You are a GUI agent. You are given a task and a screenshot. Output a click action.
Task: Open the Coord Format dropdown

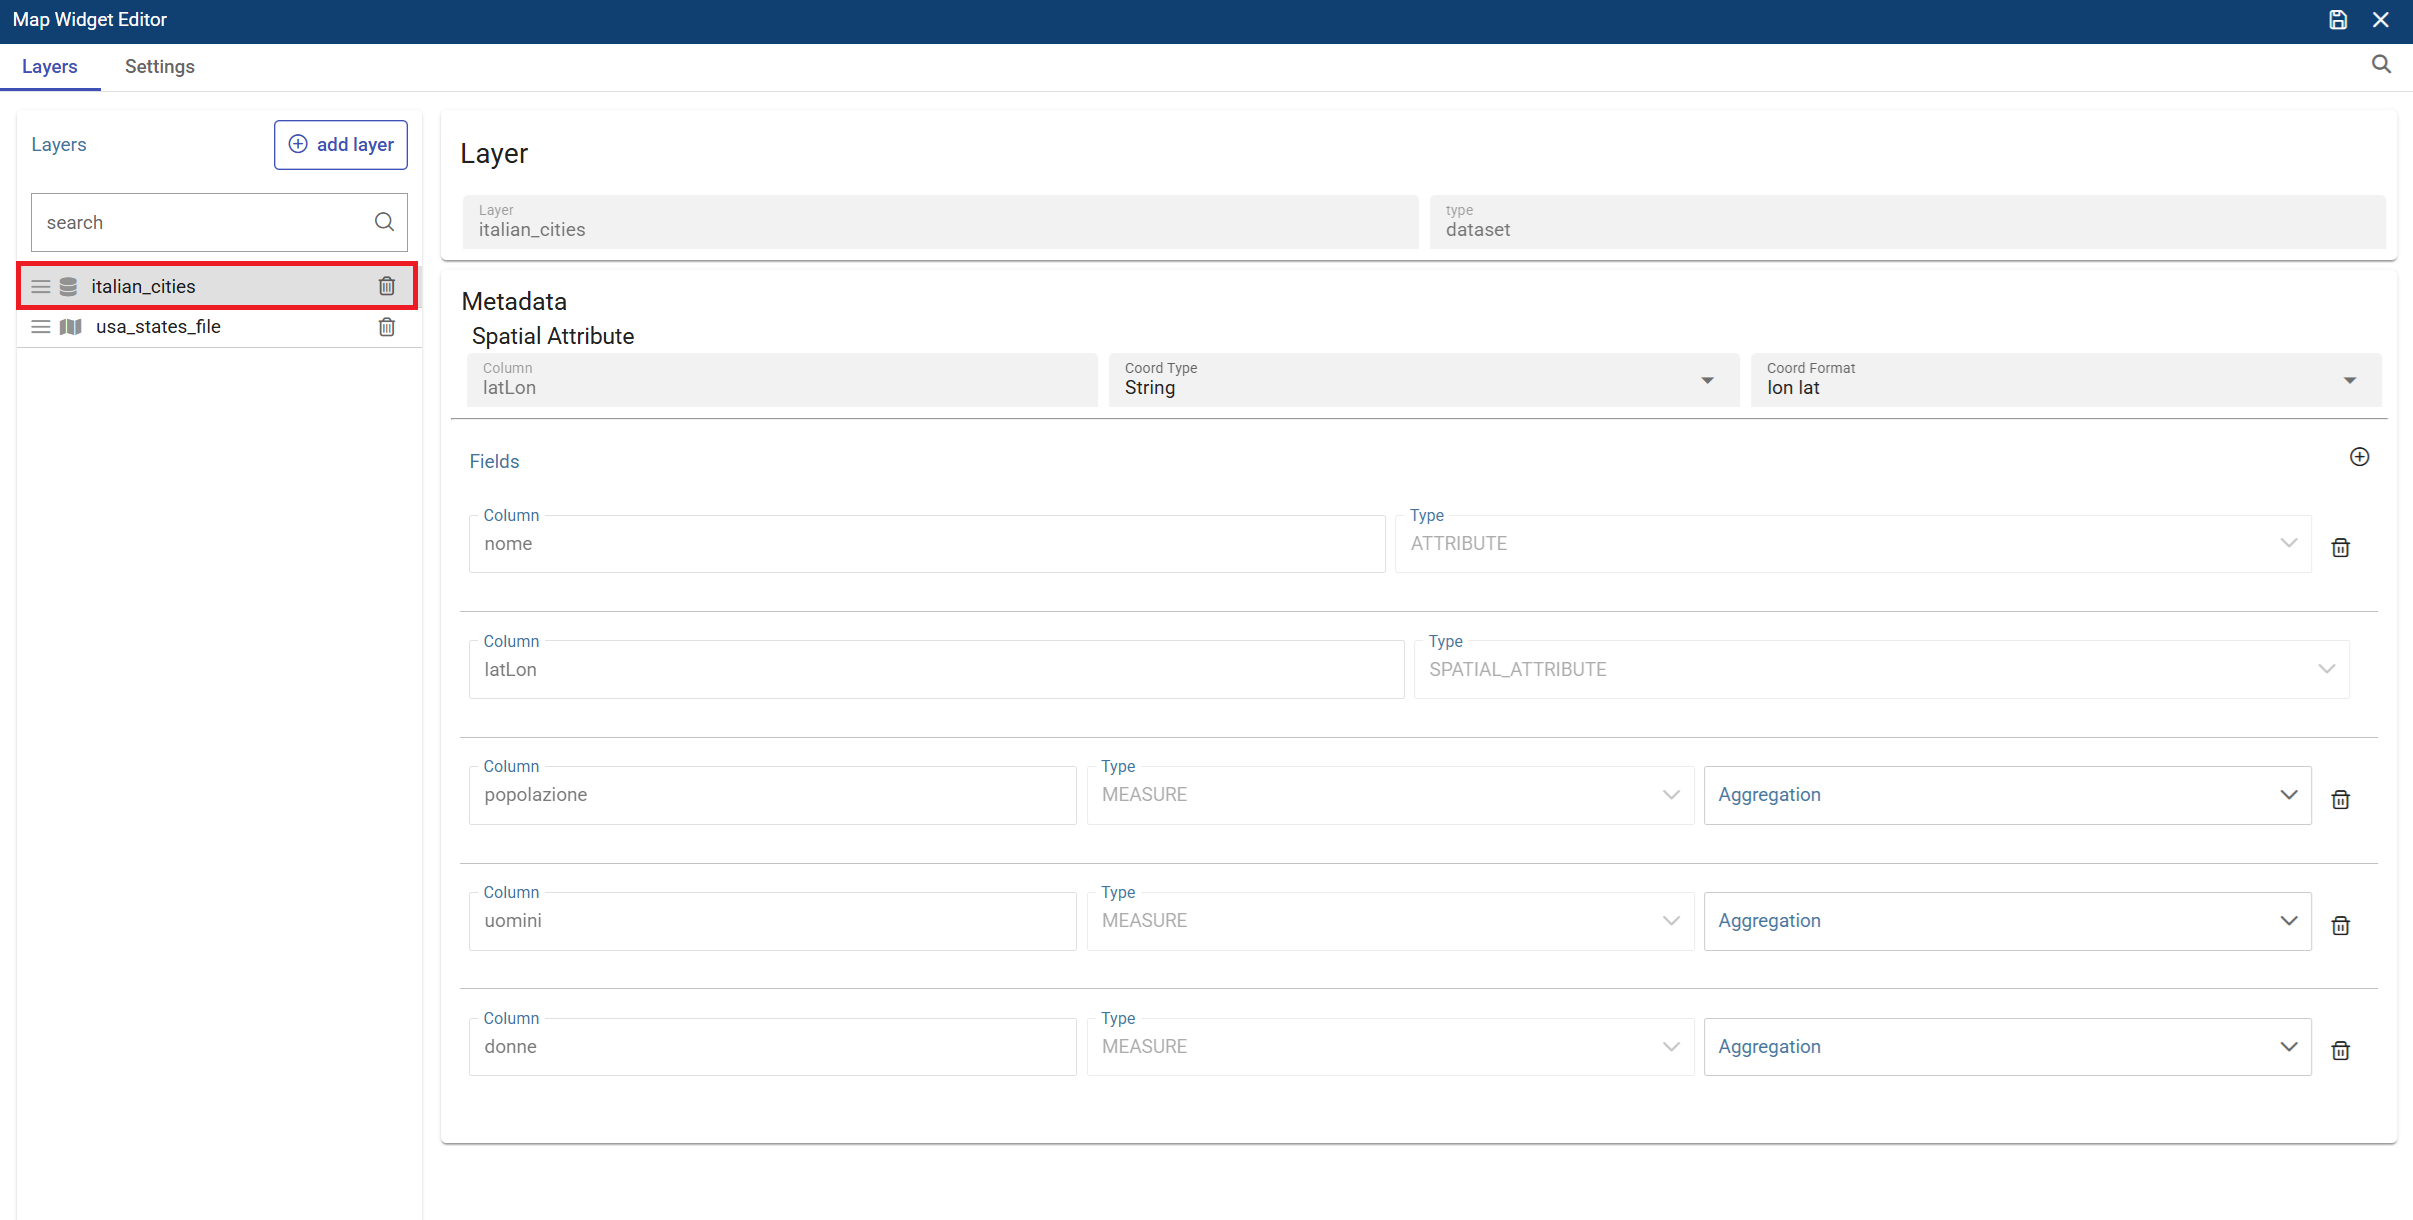point(2066,380)
